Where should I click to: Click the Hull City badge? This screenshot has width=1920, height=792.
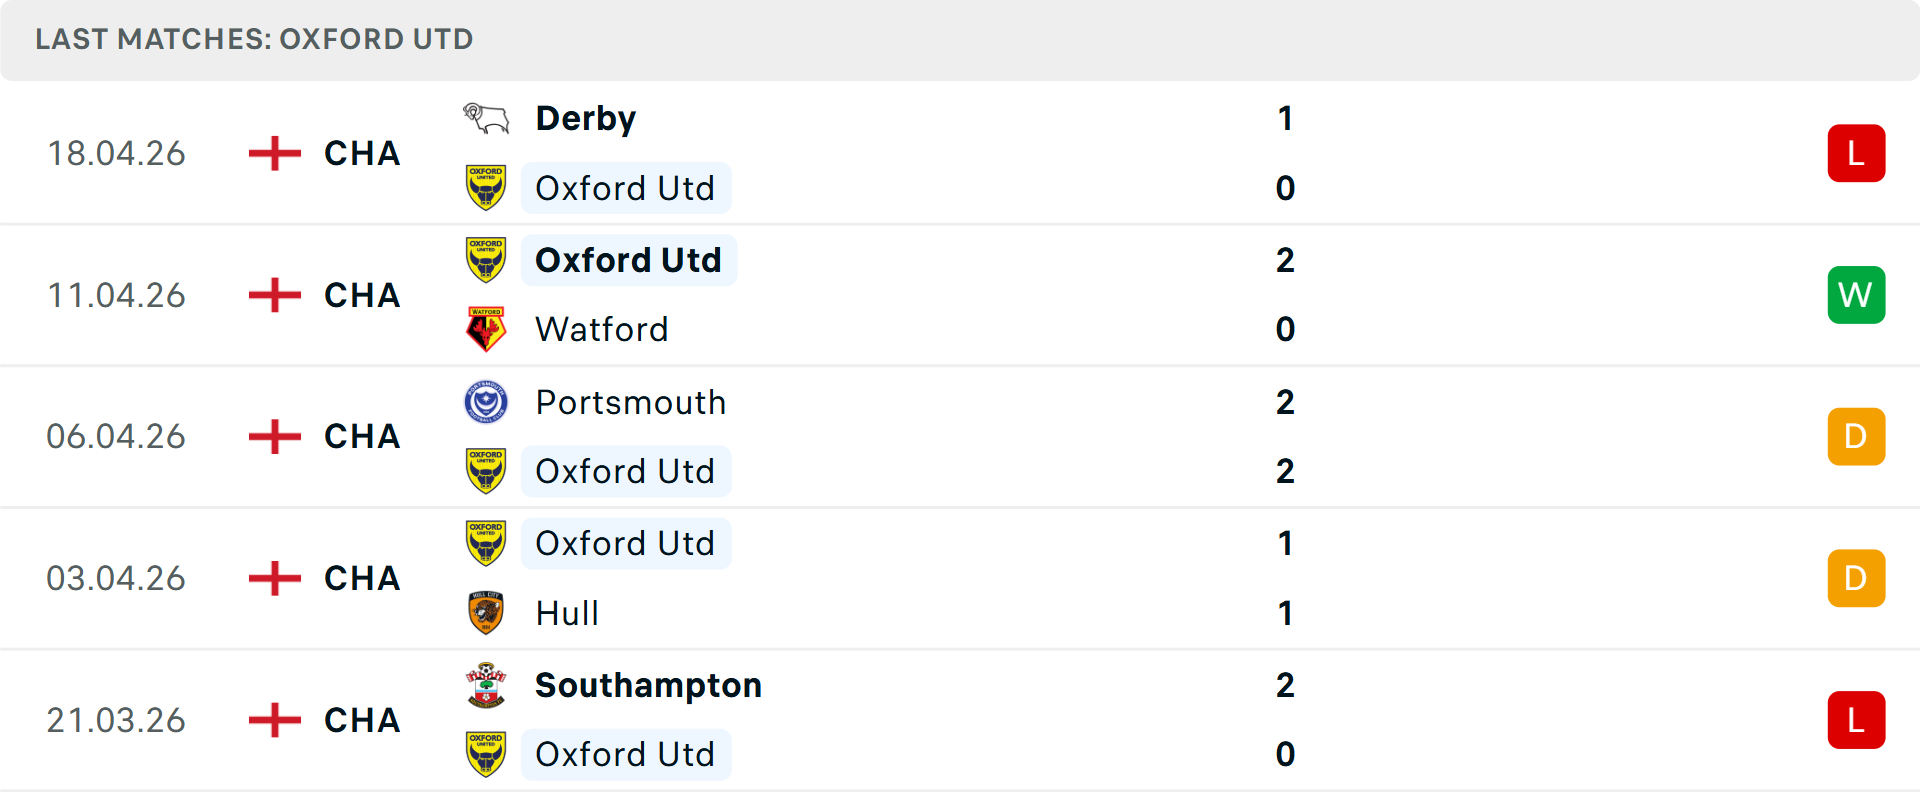(x=486, y=613)
